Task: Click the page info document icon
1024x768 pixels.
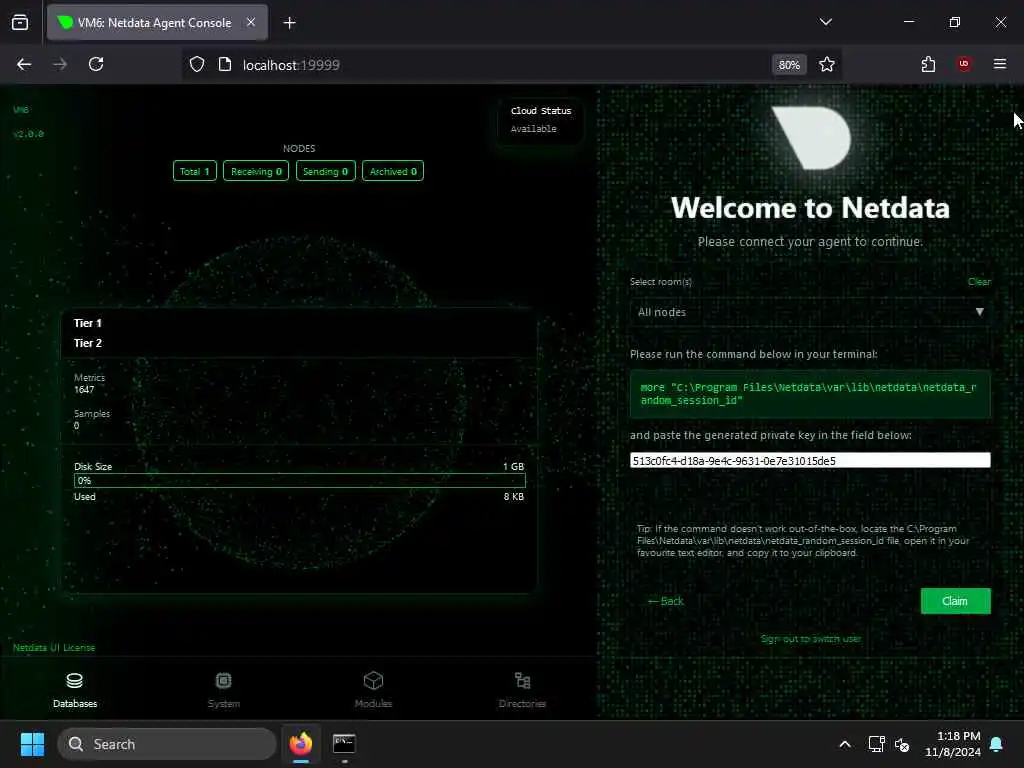Action: click(x=225, y=64)
